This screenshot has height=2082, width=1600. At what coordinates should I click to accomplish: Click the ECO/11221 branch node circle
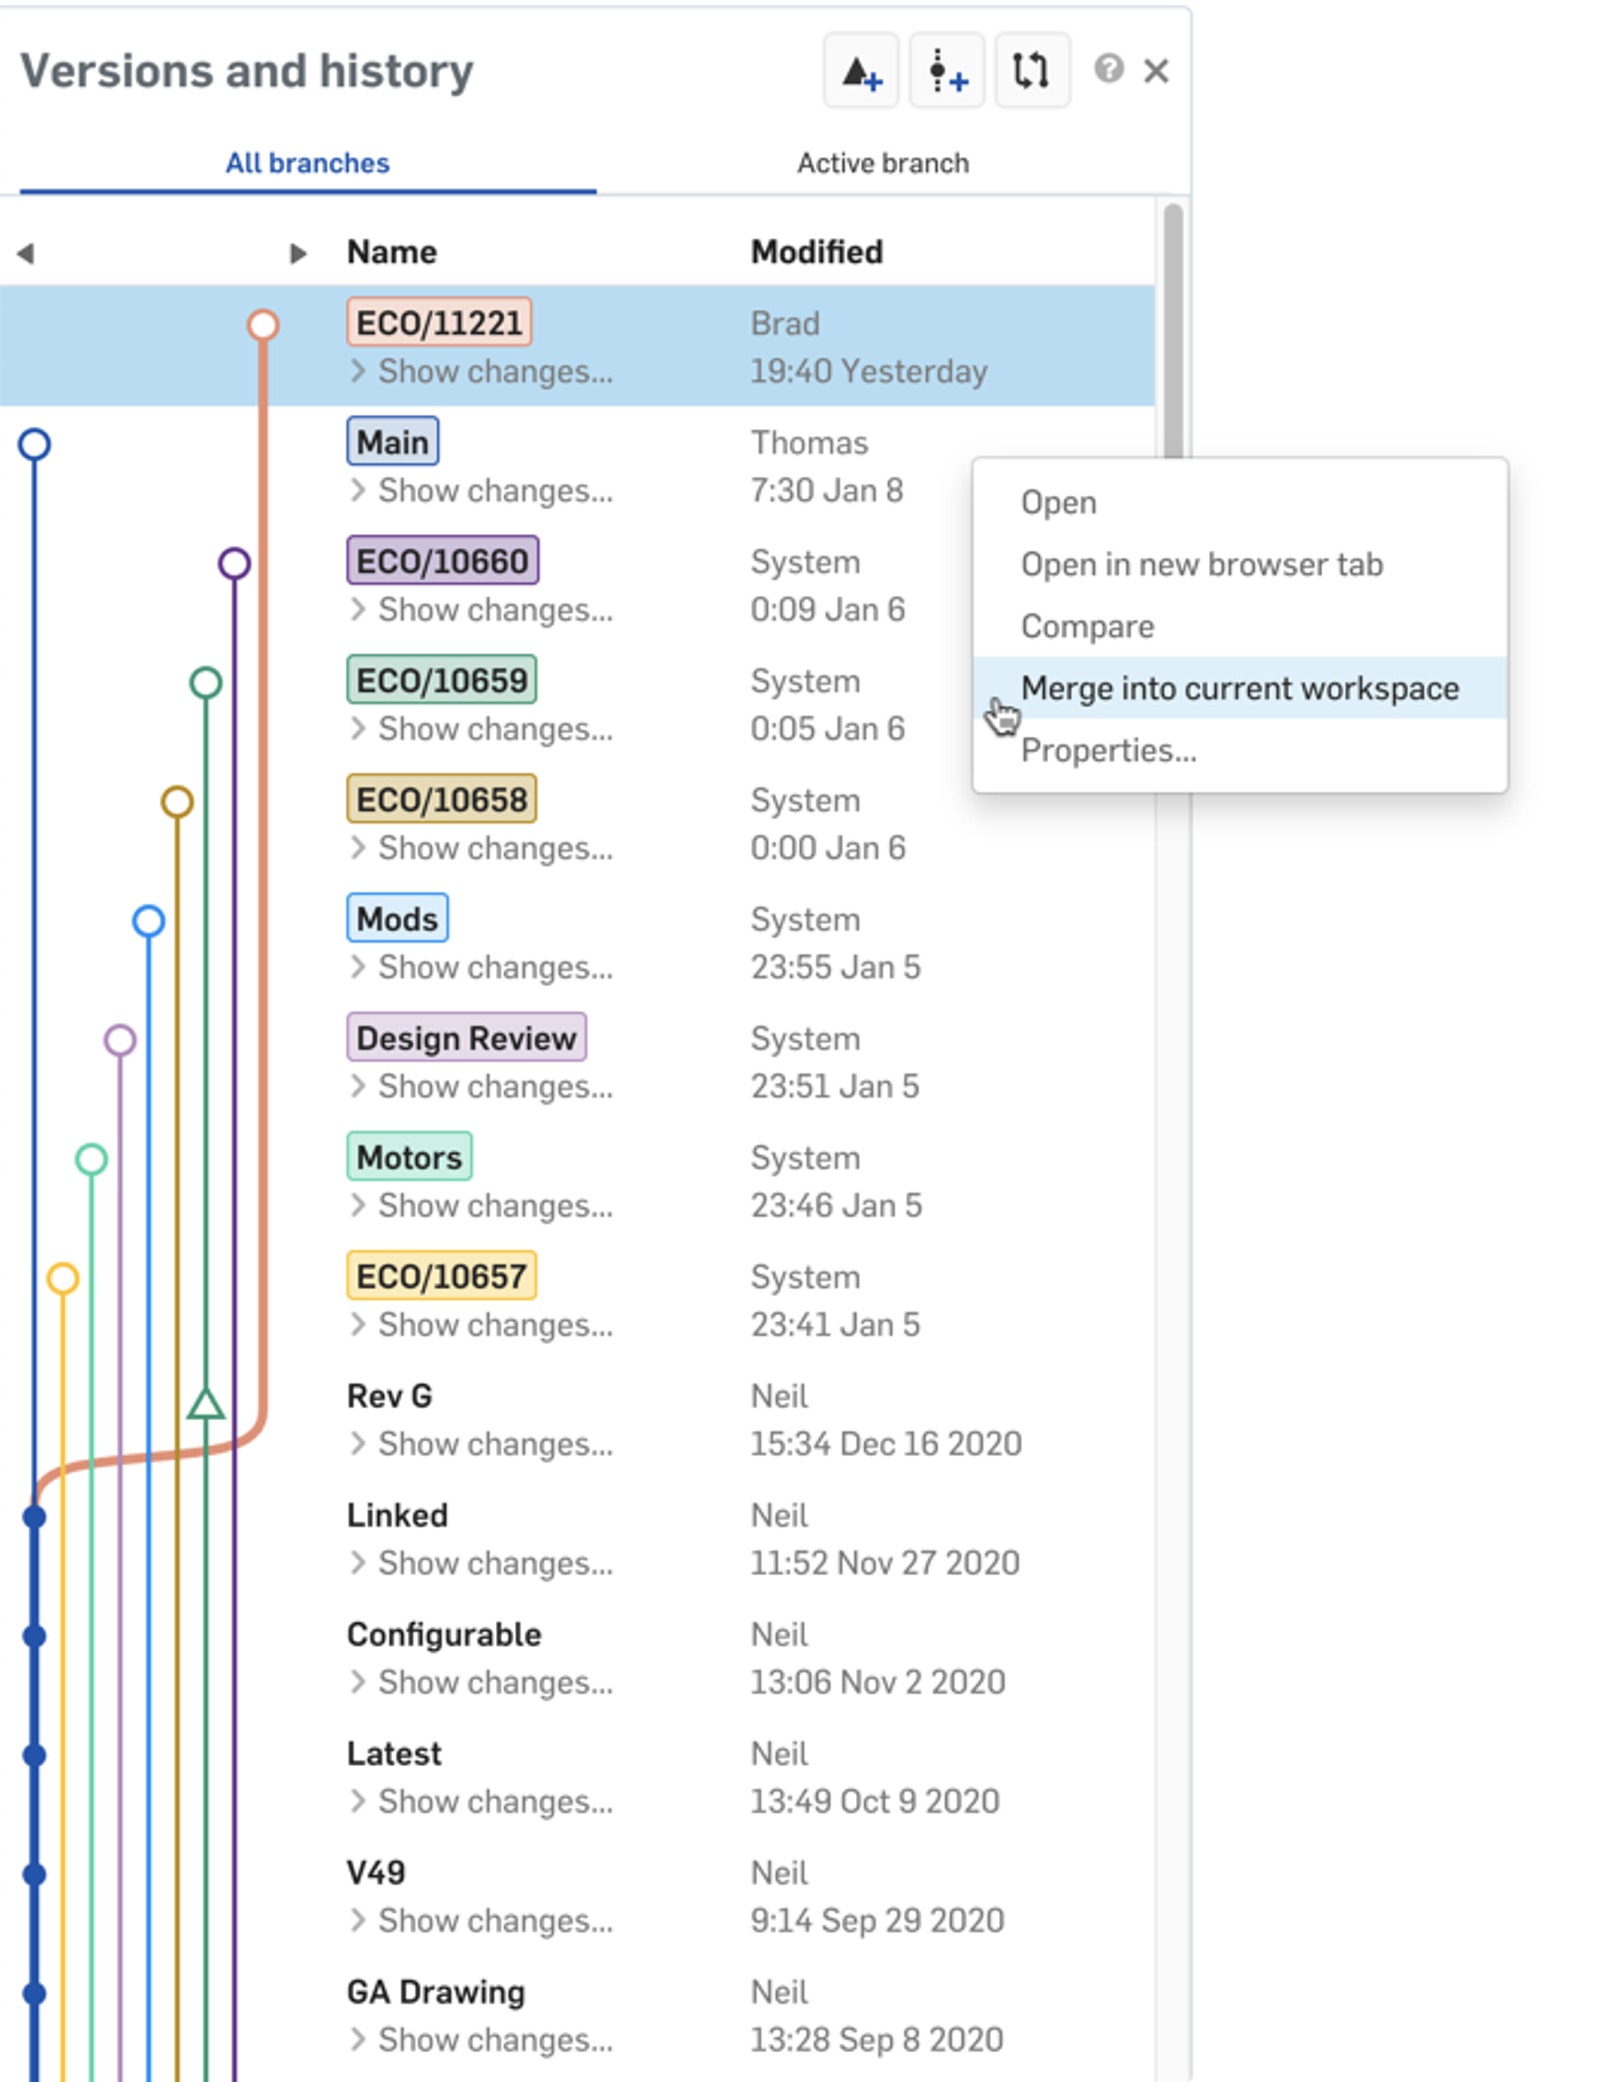[263, 325]
